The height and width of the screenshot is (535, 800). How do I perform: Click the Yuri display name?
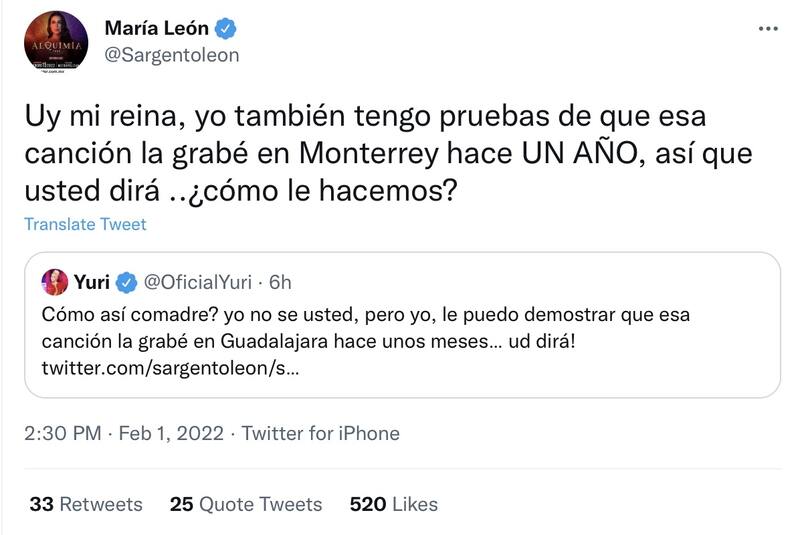coord(91,283)
